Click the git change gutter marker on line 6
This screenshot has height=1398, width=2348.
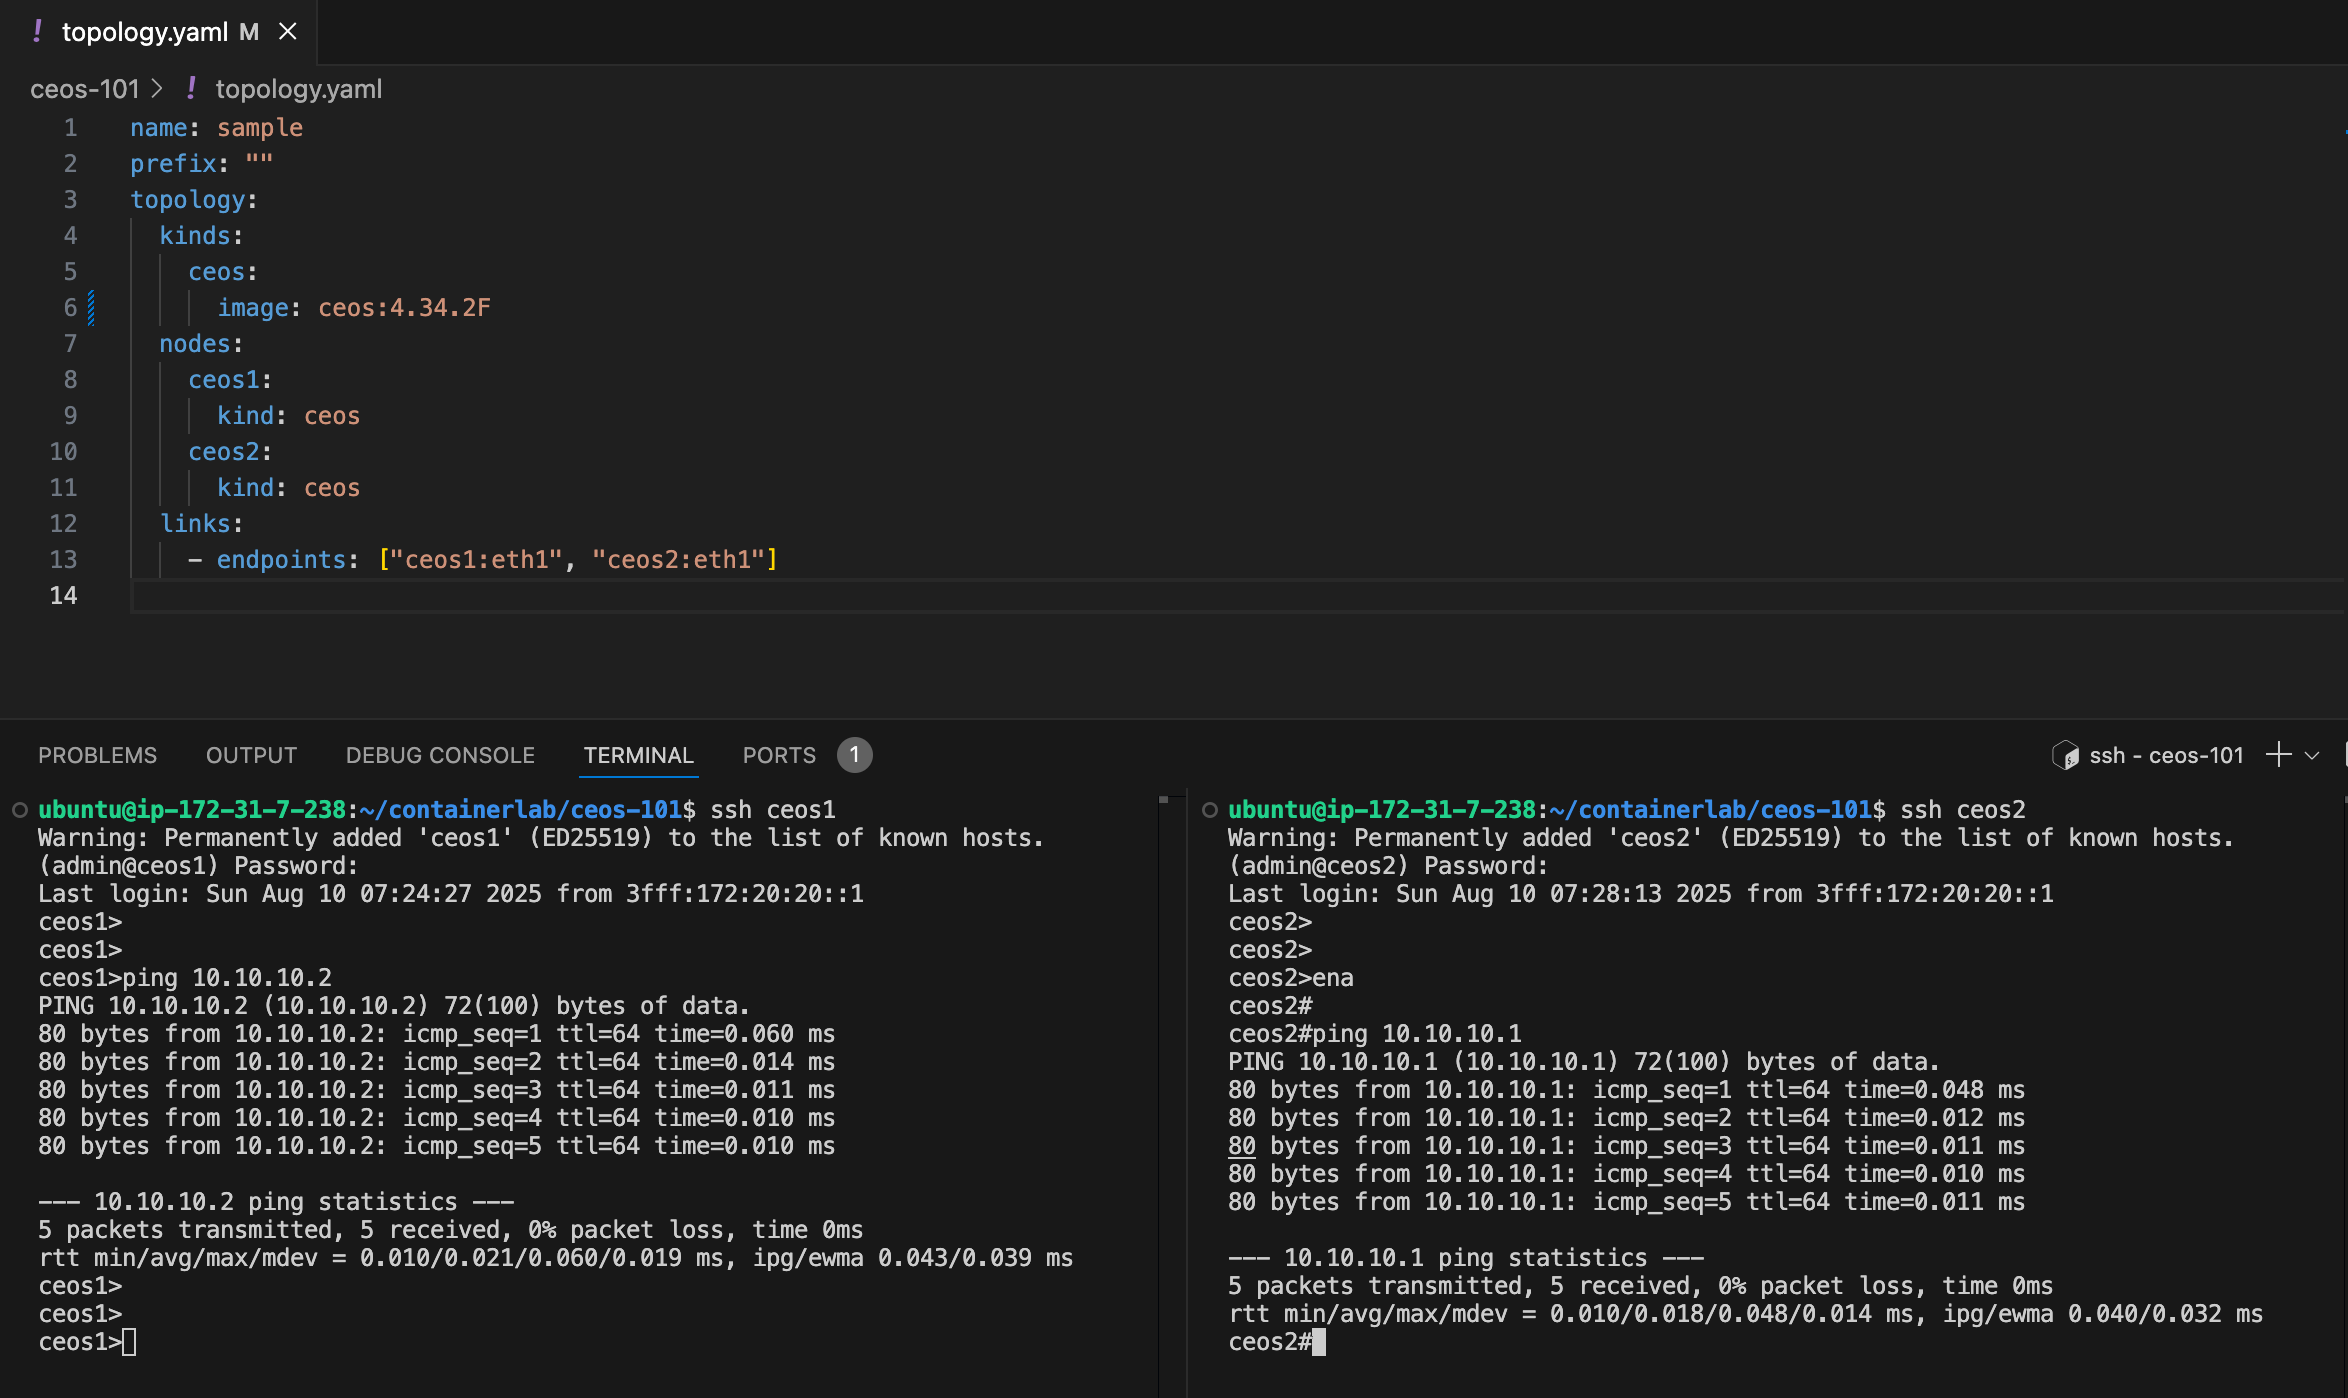pyautogui.click(x=91, y=308)
